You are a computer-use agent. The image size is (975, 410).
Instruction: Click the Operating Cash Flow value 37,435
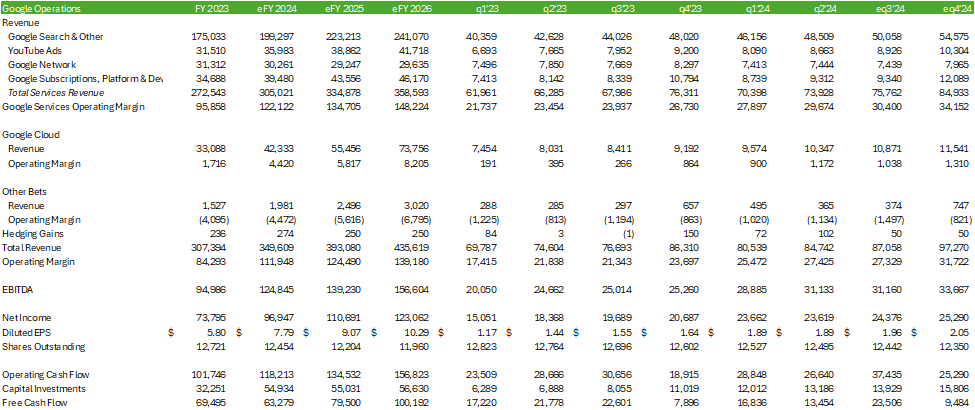click(889, 375)
